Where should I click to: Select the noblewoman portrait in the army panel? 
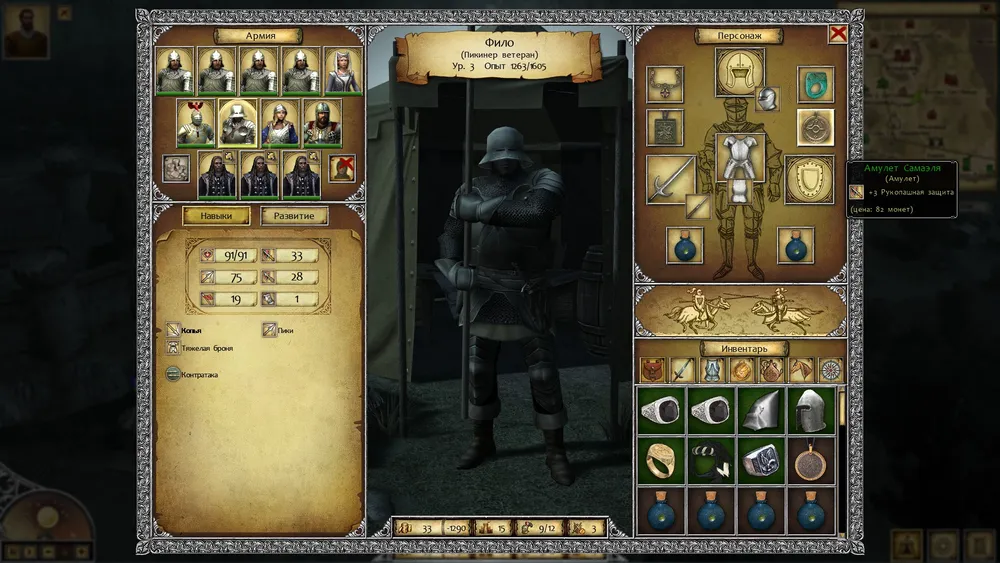click(343, 71)
